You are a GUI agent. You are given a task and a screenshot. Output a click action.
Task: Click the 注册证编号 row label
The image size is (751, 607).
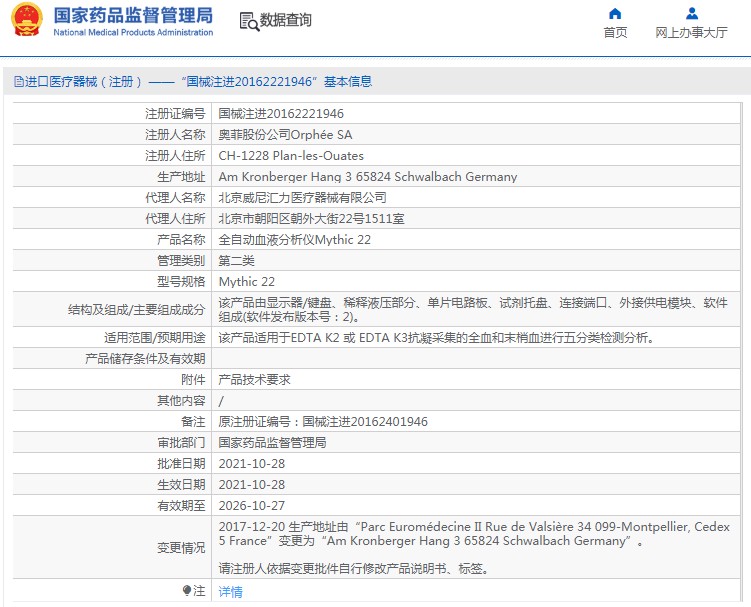click(175, 114)
